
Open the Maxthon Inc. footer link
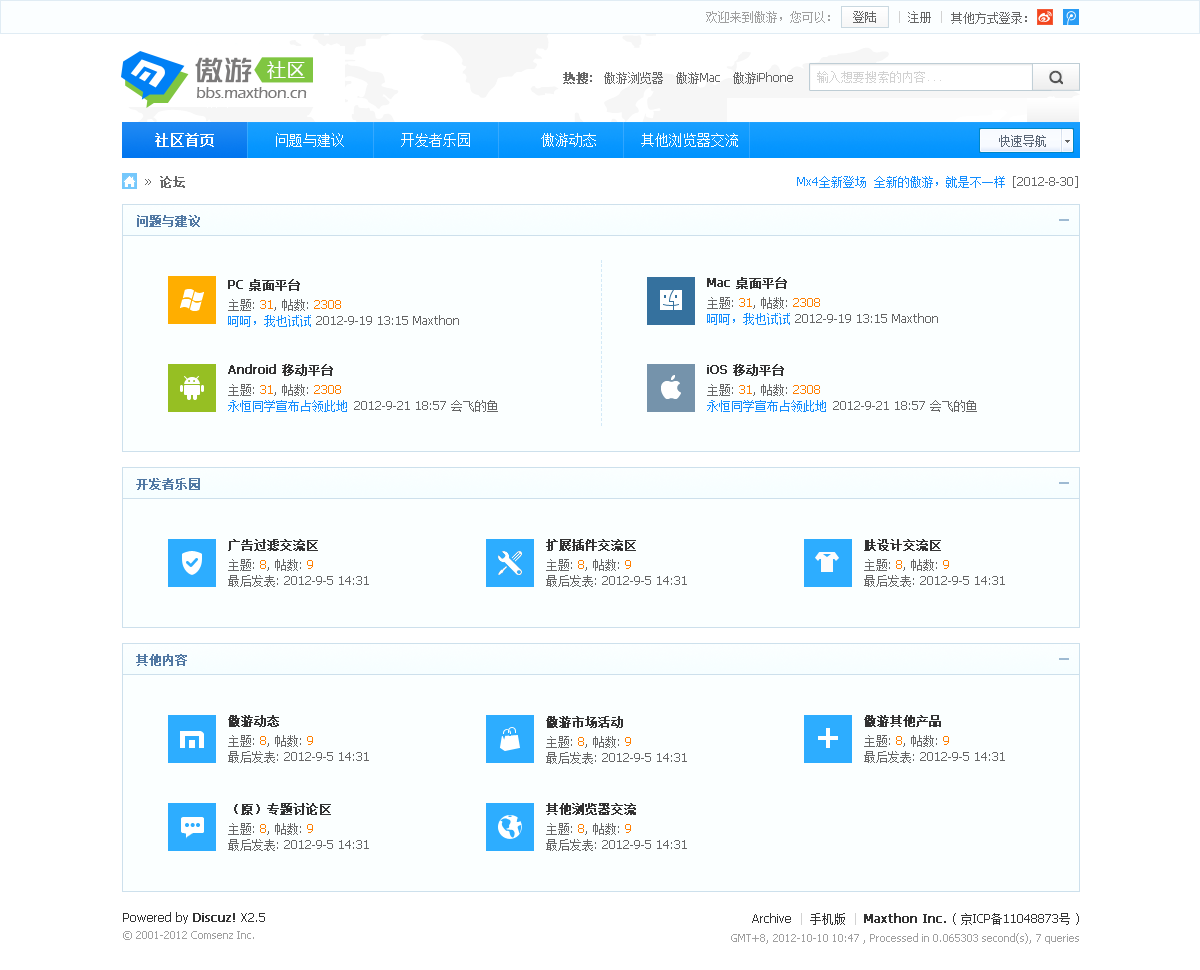(904, 918)
